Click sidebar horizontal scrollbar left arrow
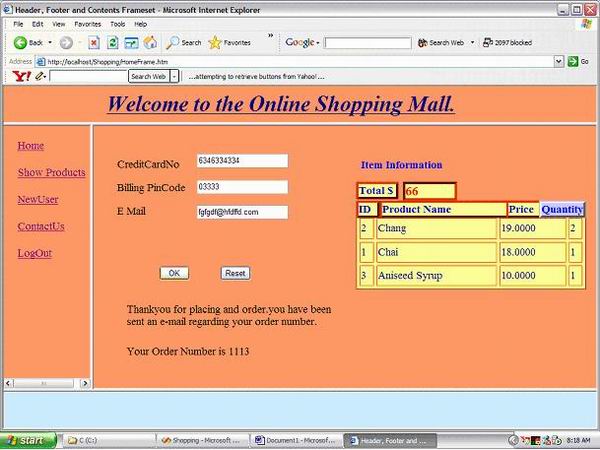The width and height of the screenshot is (600, 450). click(8, 383)
